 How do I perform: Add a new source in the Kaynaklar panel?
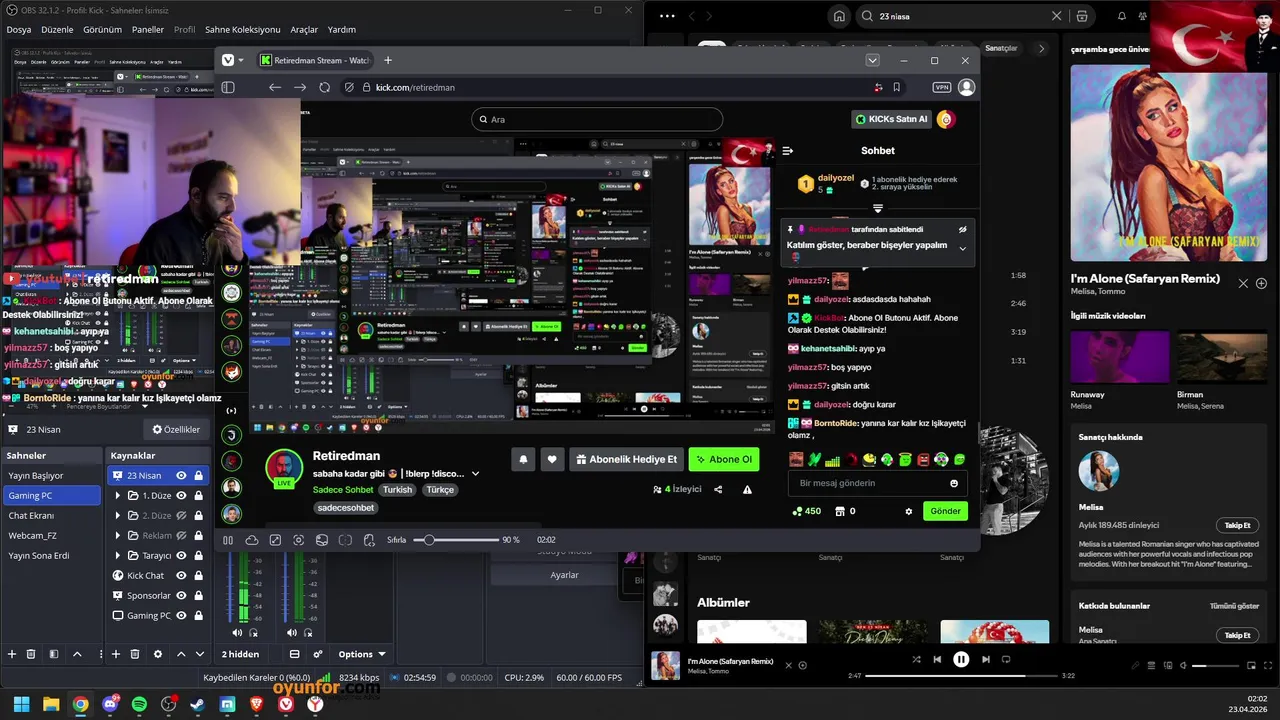click(x=116, y=654)
